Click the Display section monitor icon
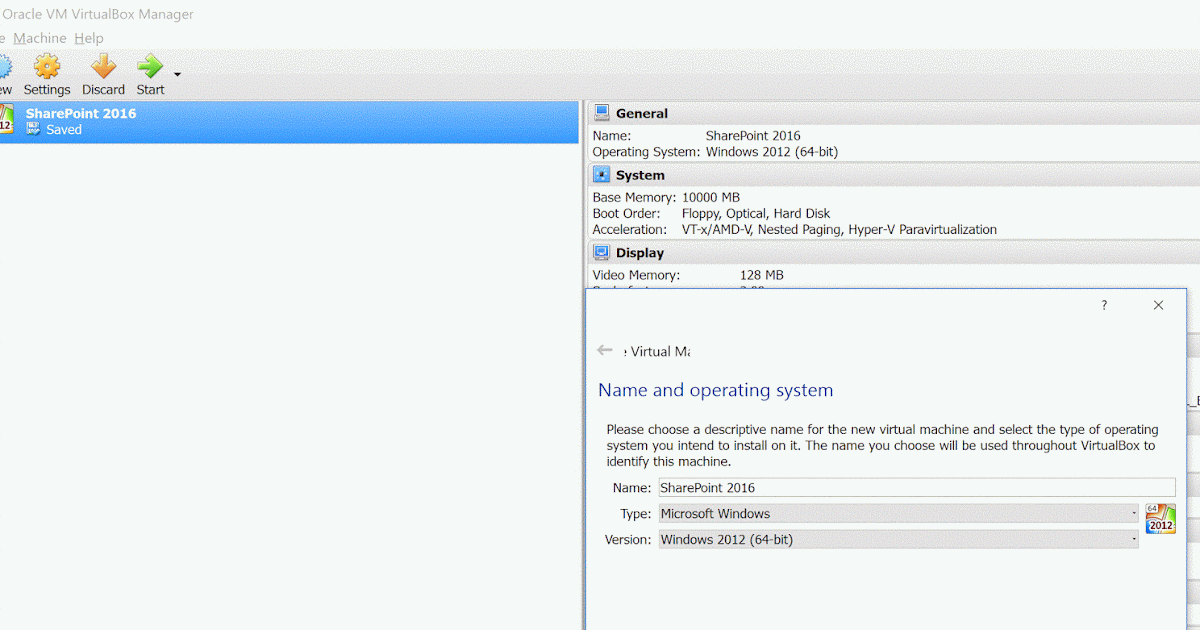The width and height of the screenshot is (1200, 630). click(x=601, y=253)
